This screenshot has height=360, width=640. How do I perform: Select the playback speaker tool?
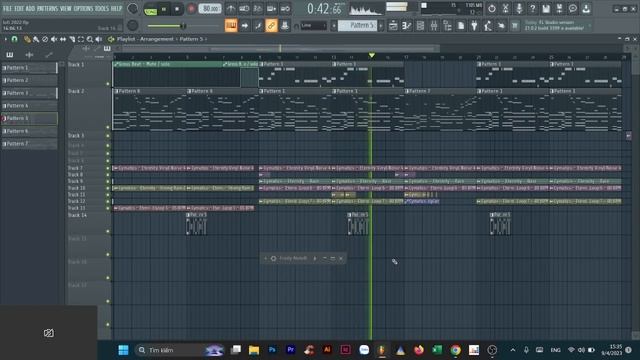tap(99, 39)
